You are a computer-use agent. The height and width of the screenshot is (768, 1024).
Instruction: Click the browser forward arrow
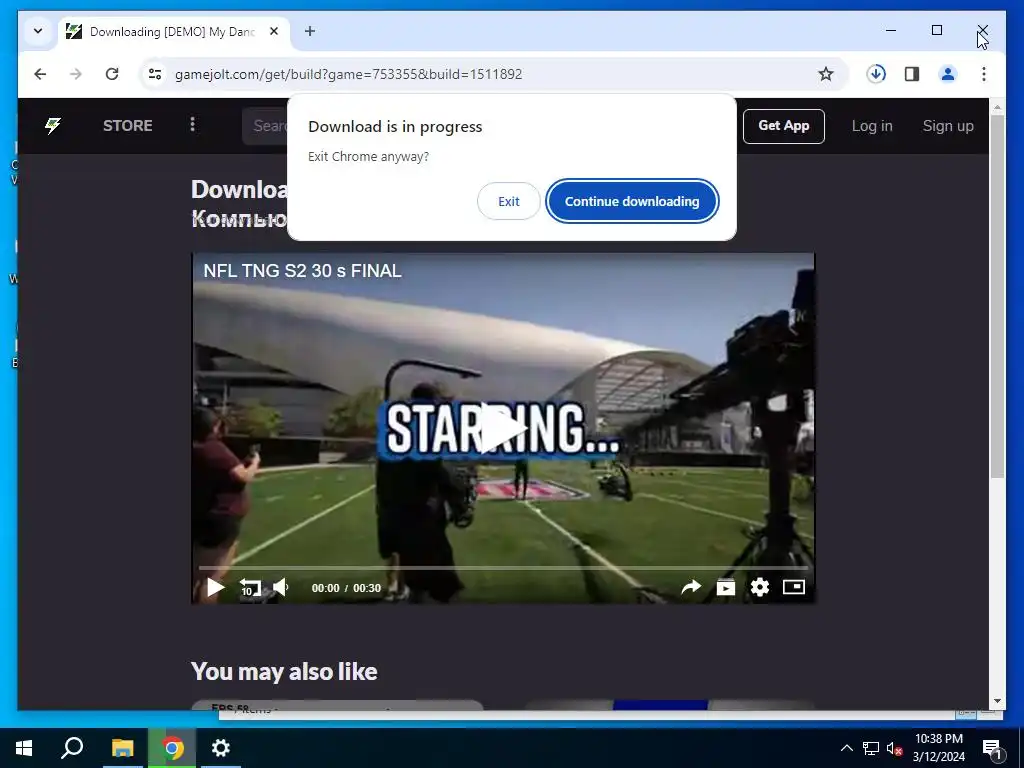[x=76, y=74]
